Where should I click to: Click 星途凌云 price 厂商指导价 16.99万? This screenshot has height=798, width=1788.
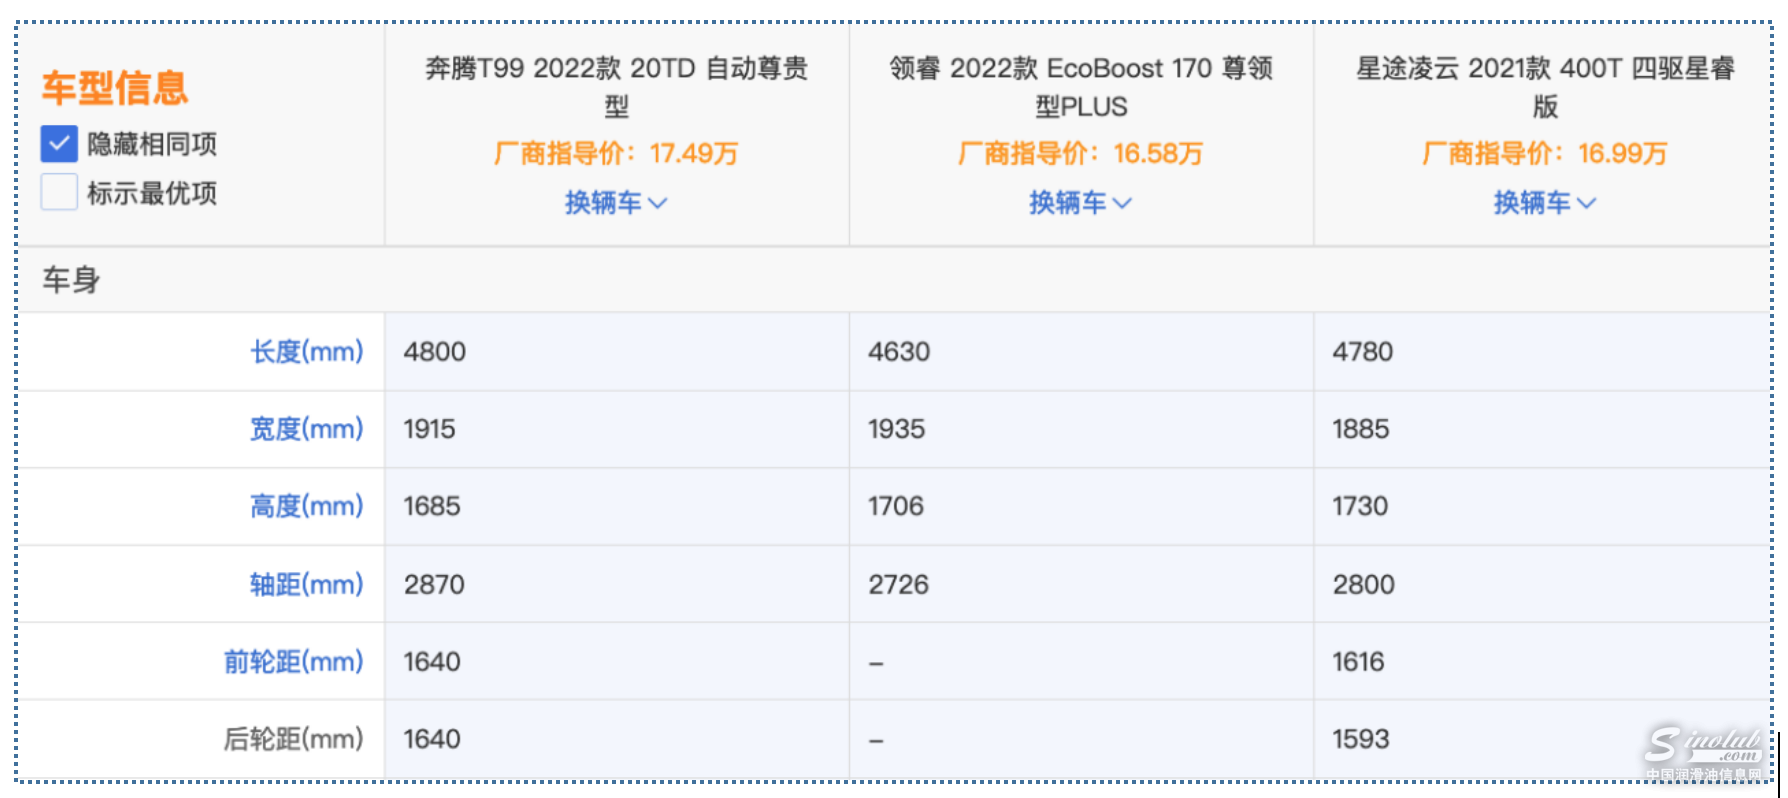(1545, 154)
